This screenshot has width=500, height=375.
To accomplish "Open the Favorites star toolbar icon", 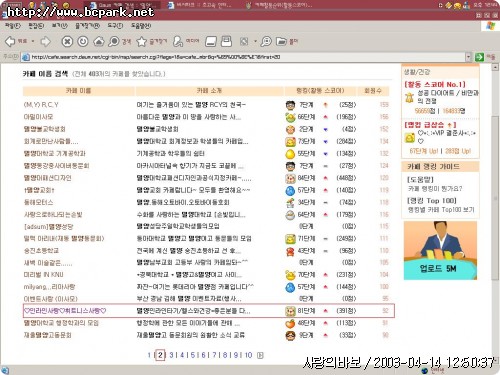I will click(142, 41).
